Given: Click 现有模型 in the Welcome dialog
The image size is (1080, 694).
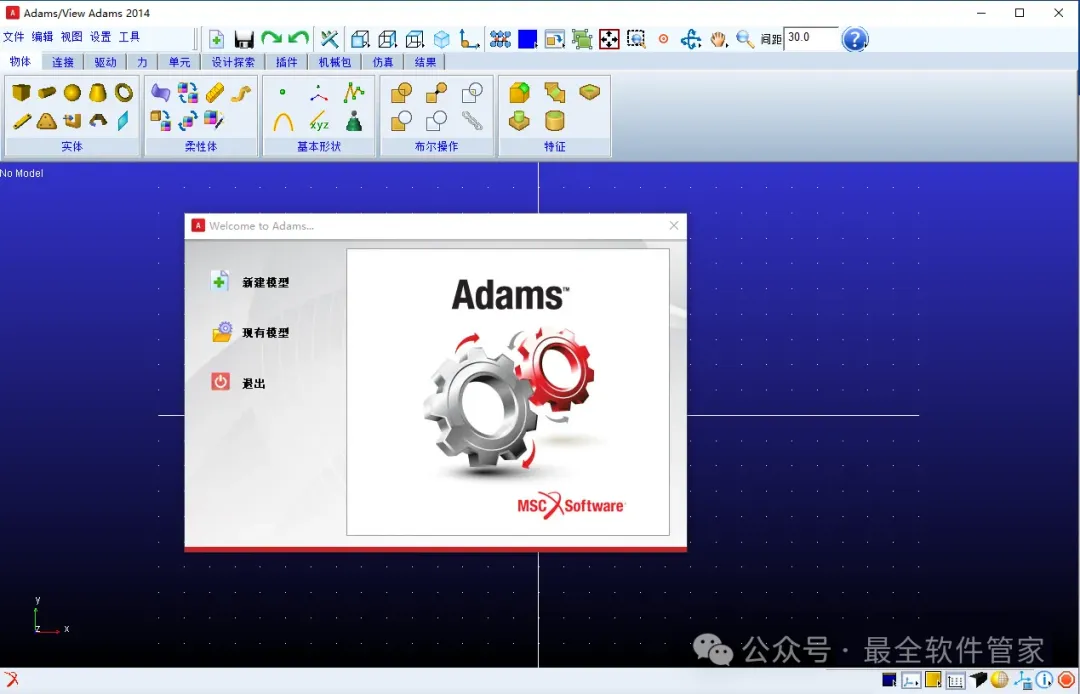Looking at the screenshot, I should pyautogui.click(x=250, y=333).
